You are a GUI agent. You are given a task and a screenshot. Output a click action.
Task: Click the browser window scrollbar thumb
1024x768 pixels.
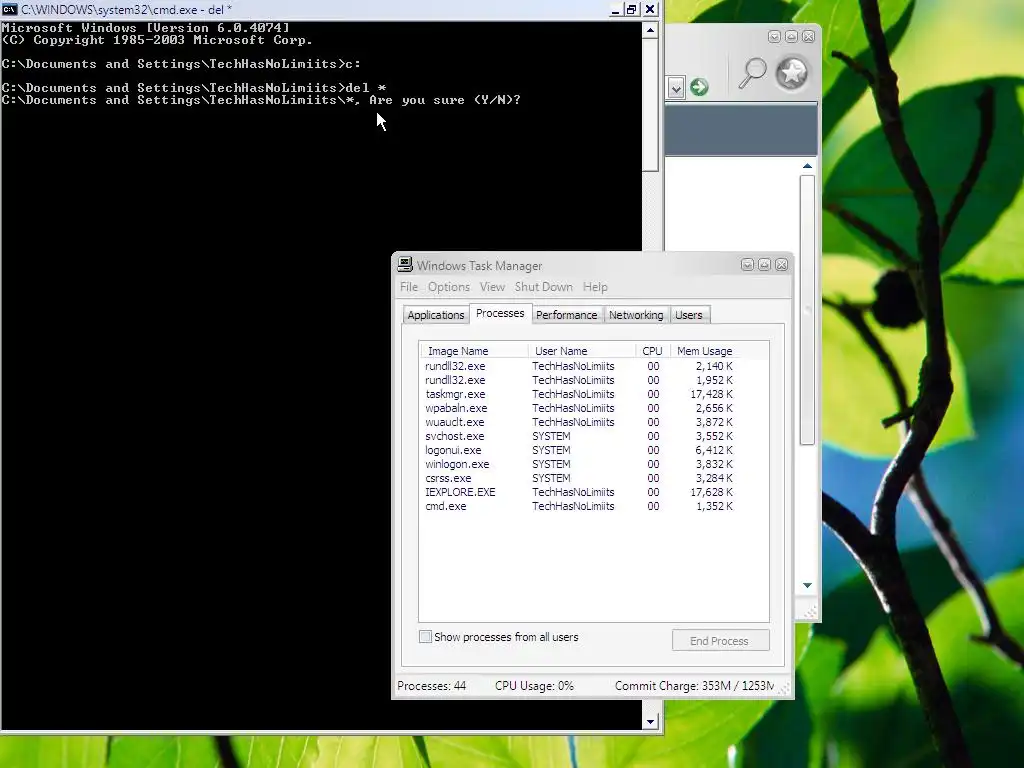pos(807,310)
